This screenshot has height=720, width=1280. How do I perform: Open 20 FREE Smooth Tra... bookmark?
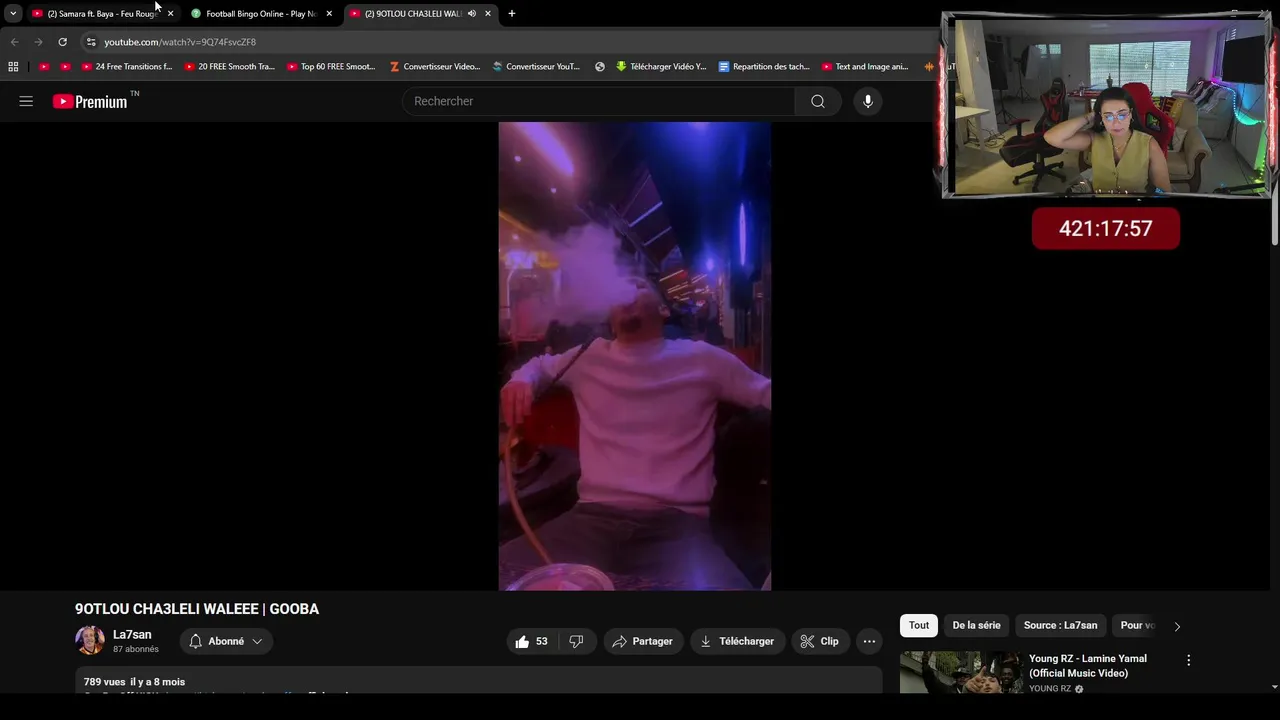click(229, 67)
